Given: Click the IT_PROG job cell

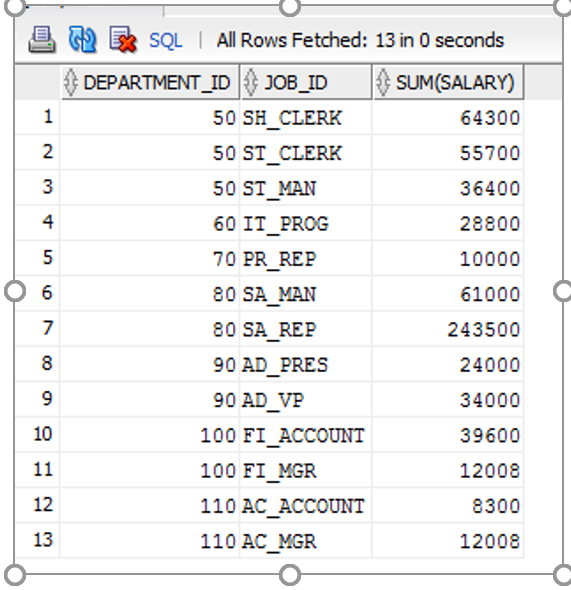Looking at the screenshot, I should point(305,224).
